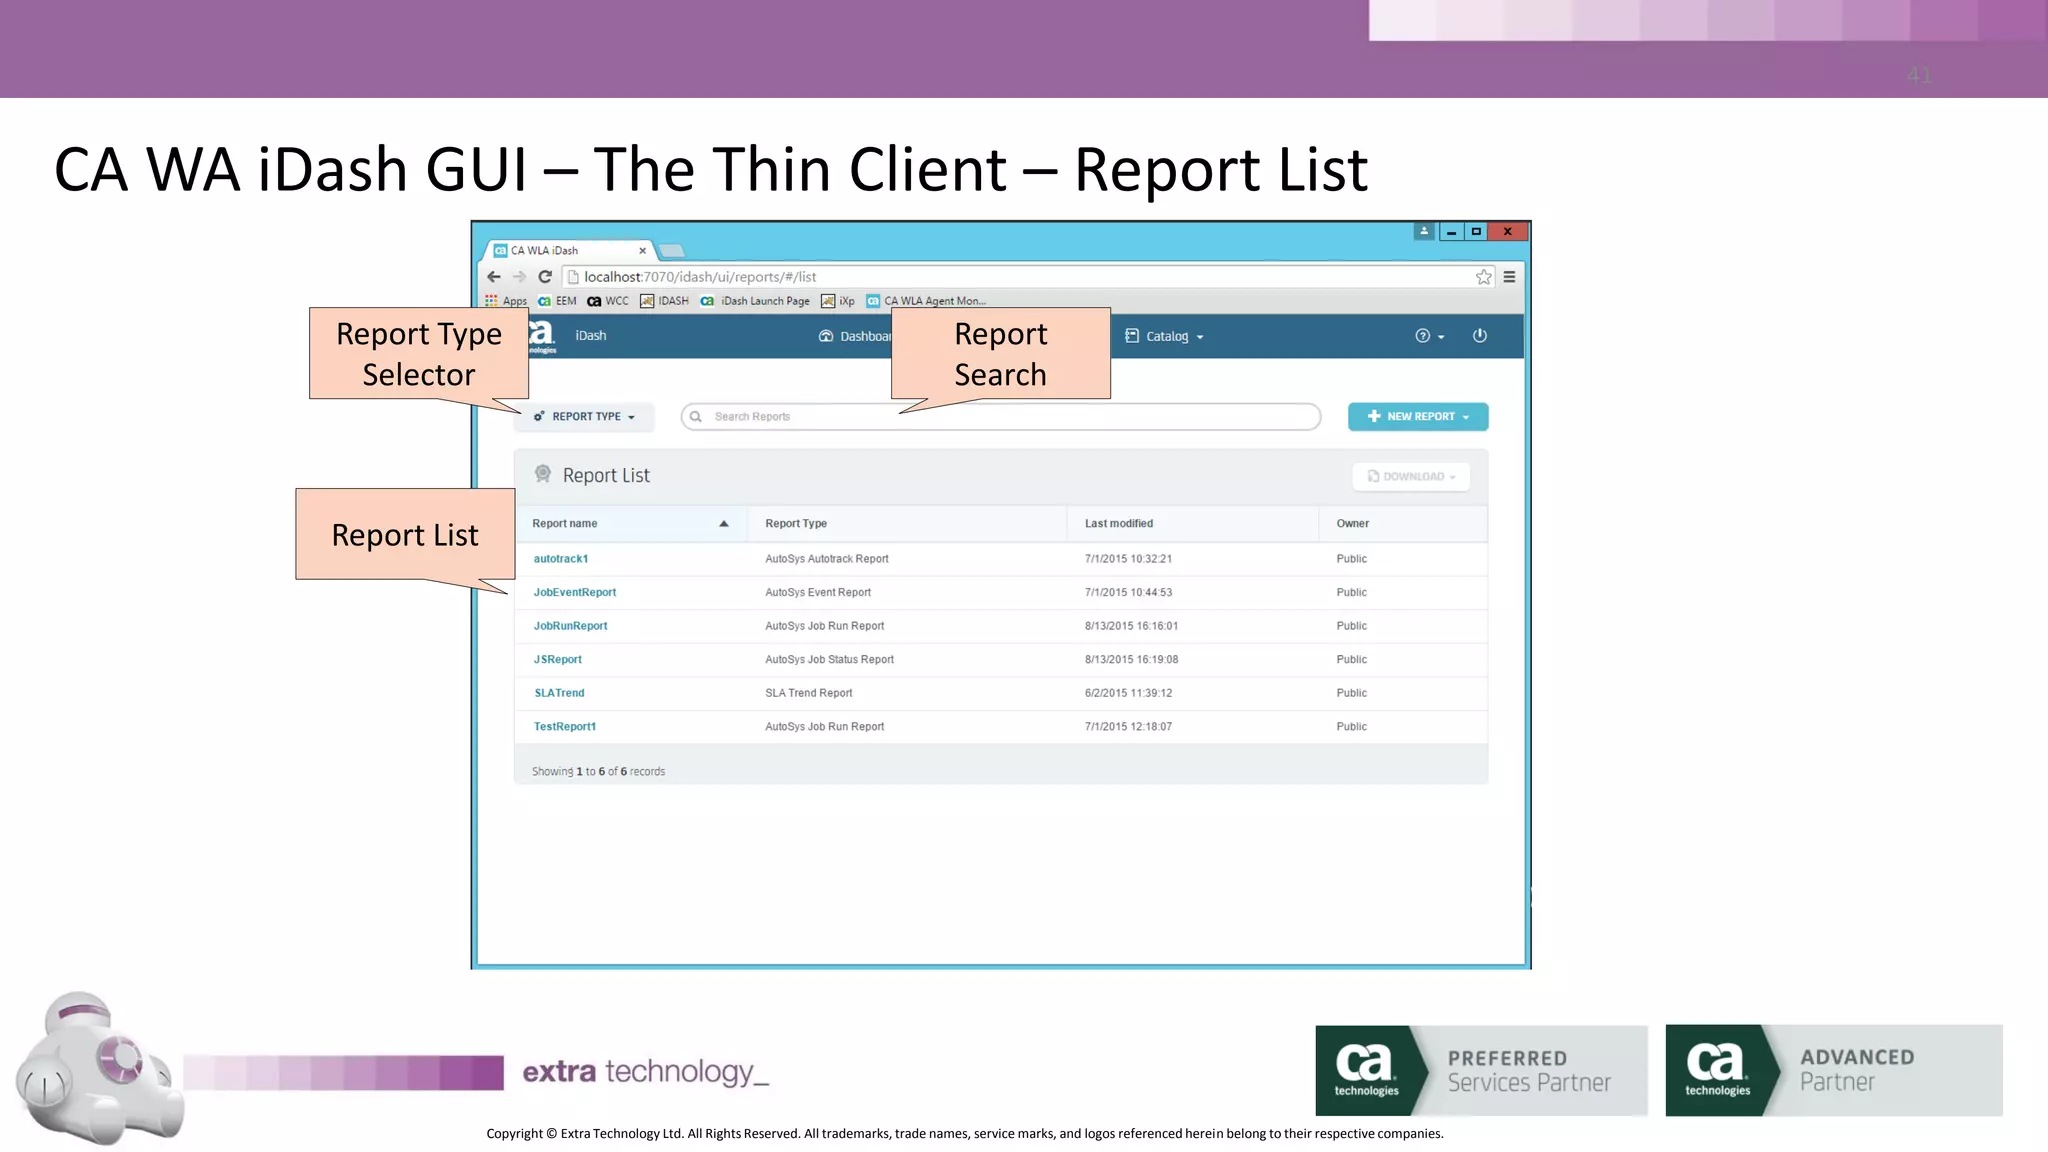Open the Dashboard menu item
The width and height of the screenshot is (2048, 1152).
click(855, 336)
